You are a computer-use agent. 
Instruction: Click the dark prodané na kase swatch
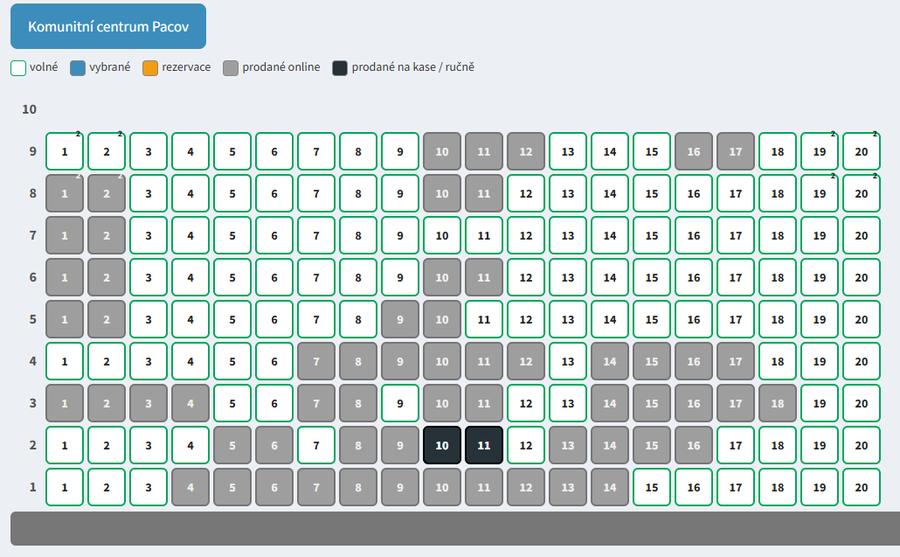tap(340, 68)
